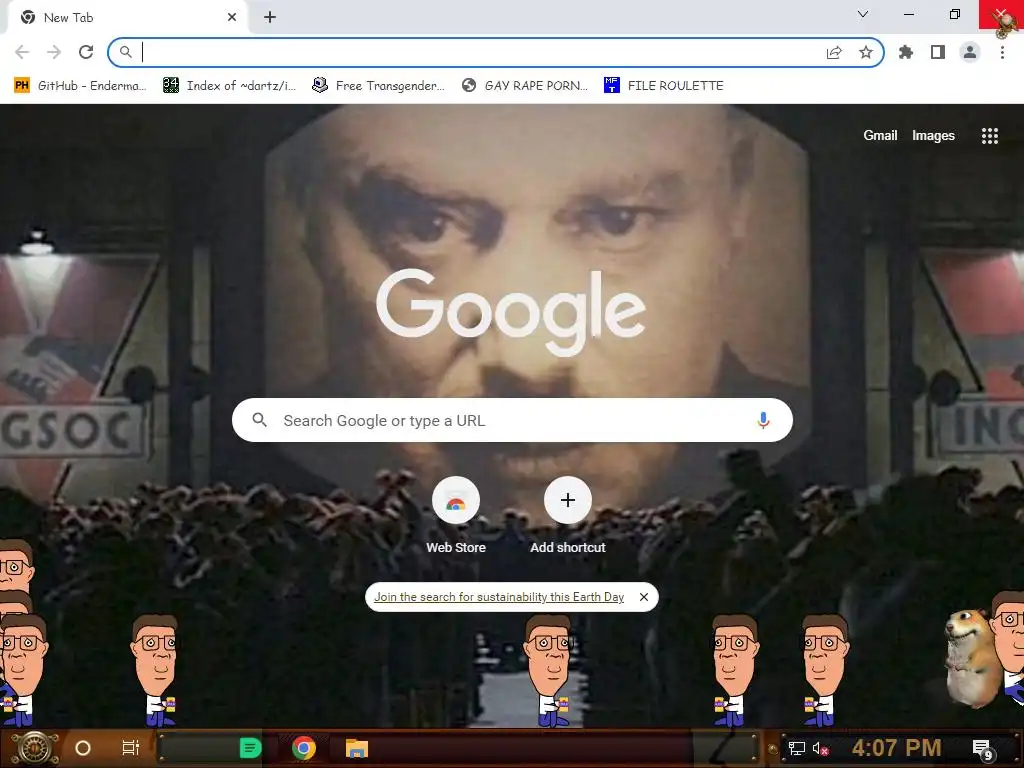Open the GitHub - Enderma... bookmark

tap(80, 86)
